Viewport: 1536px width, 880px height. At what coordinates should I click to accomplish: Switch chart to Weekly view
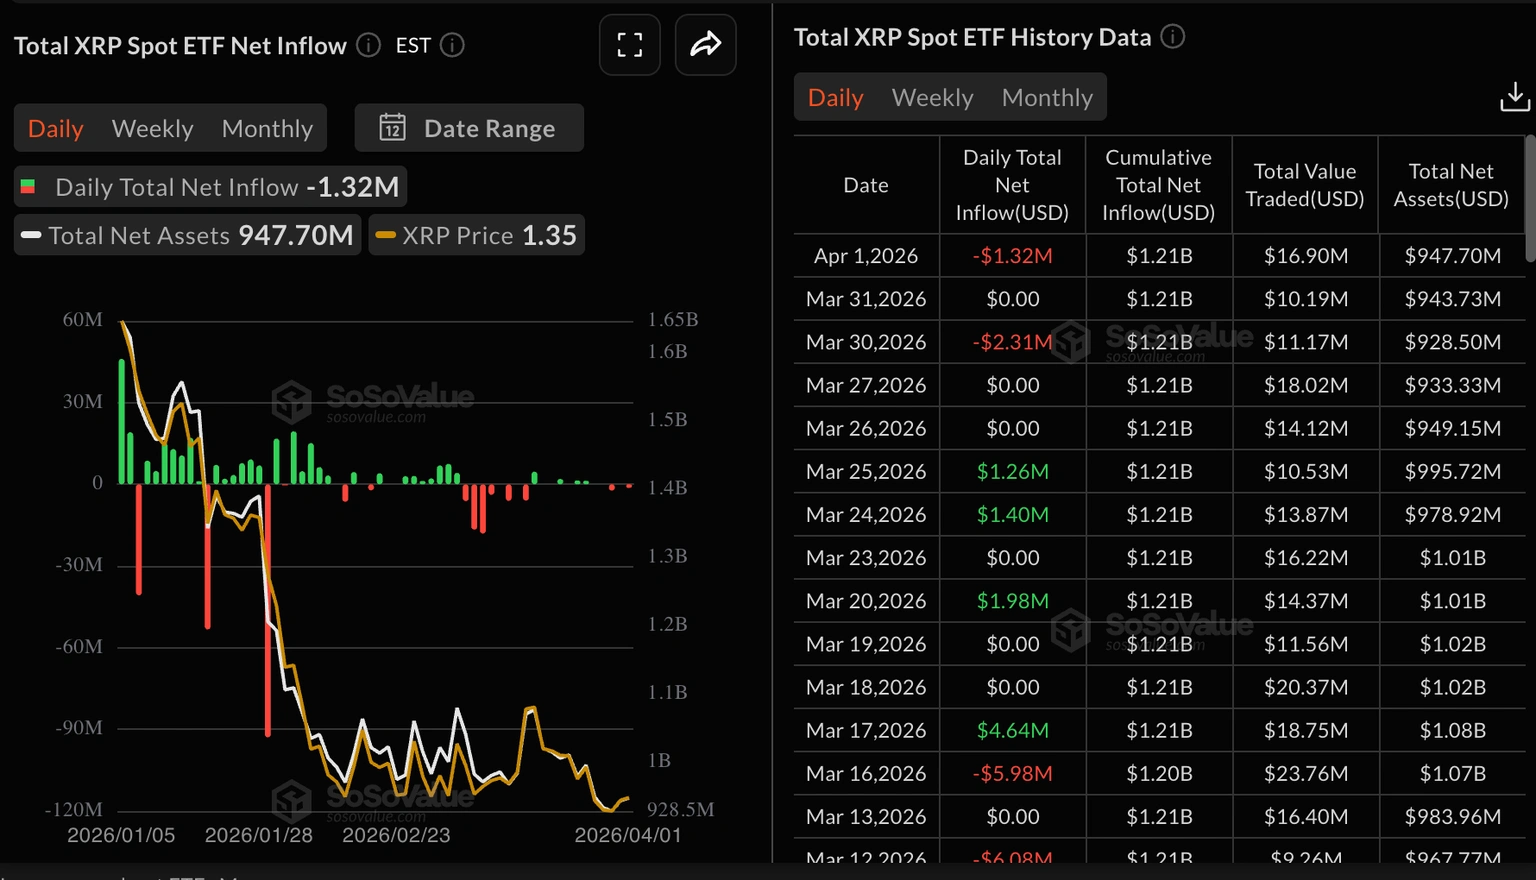[152, 128]
